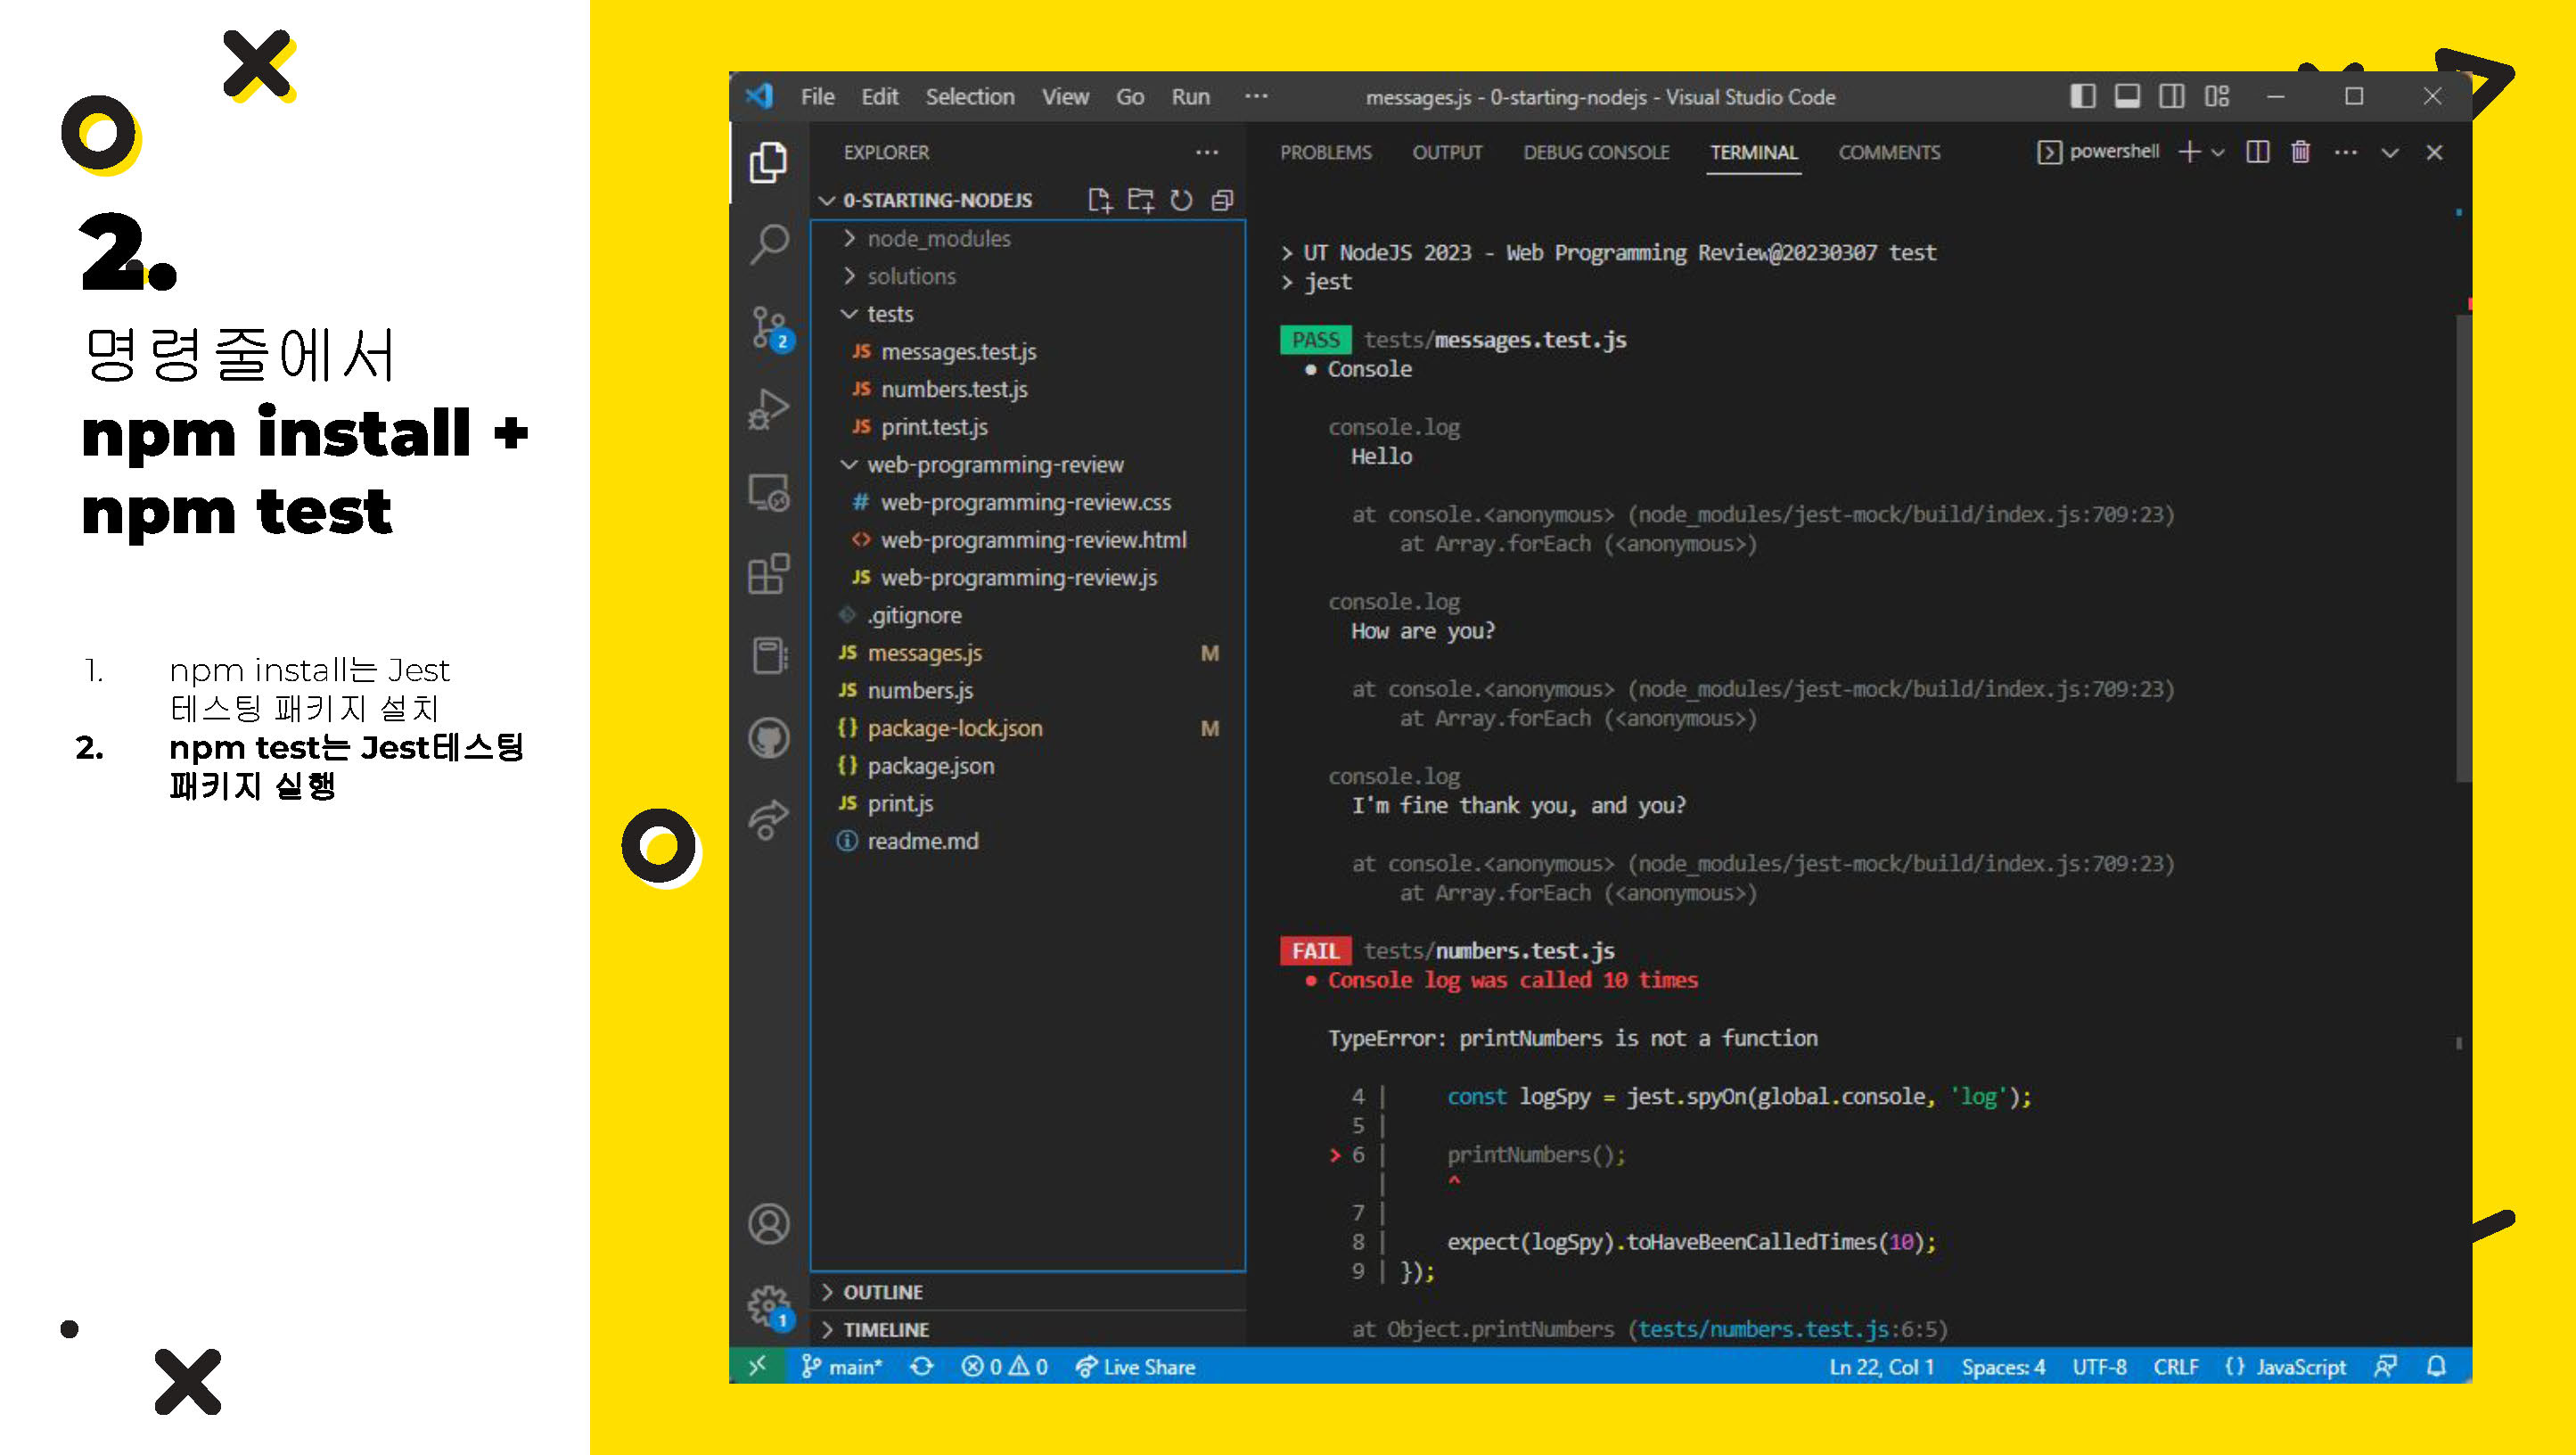Select the TERMINAL tab in panel
Screen dimensions: 2576x1455
pos(1753,152)
